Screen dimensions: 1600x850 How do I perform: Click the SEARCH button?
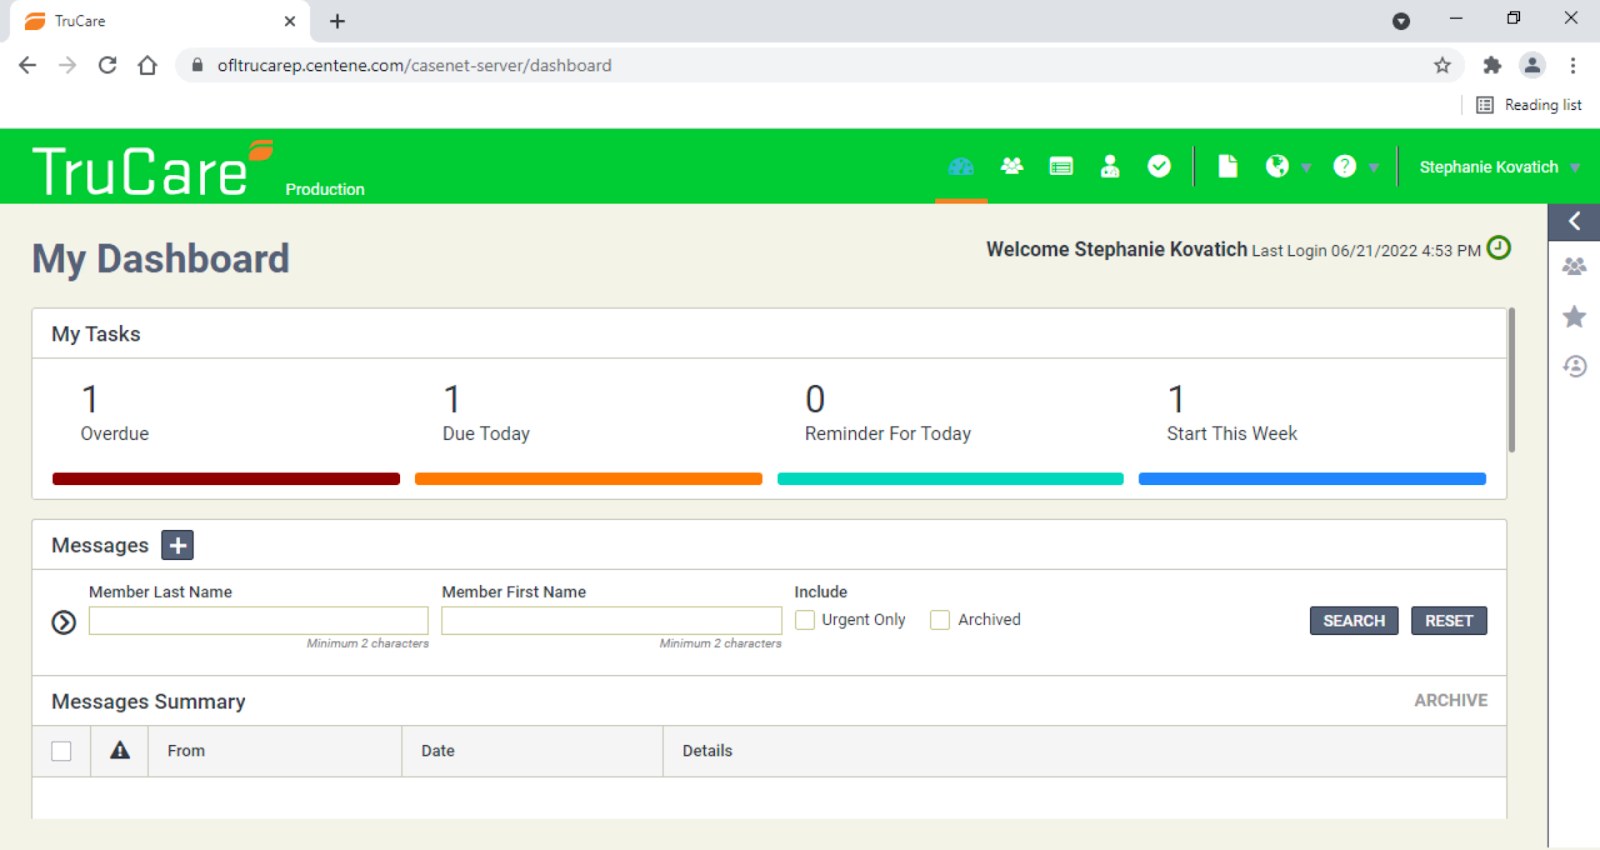[x=1354, y=621]
